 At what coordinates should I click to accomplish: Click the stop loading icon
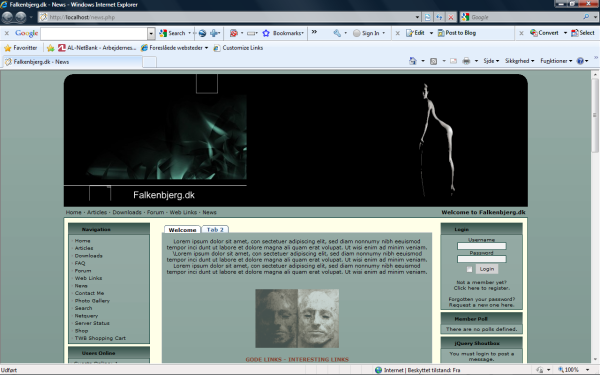[451, 17]
